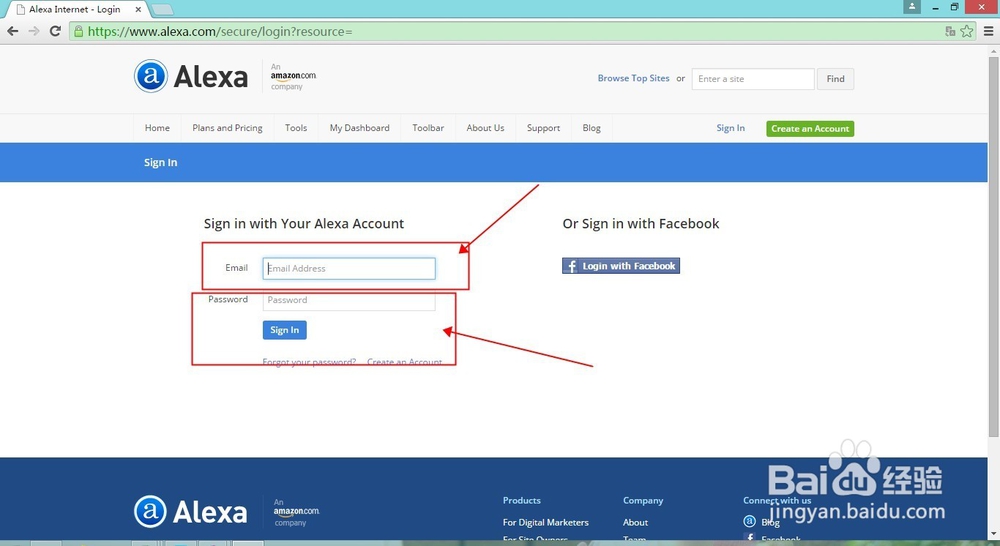Click the Find button

click(835, 79)
